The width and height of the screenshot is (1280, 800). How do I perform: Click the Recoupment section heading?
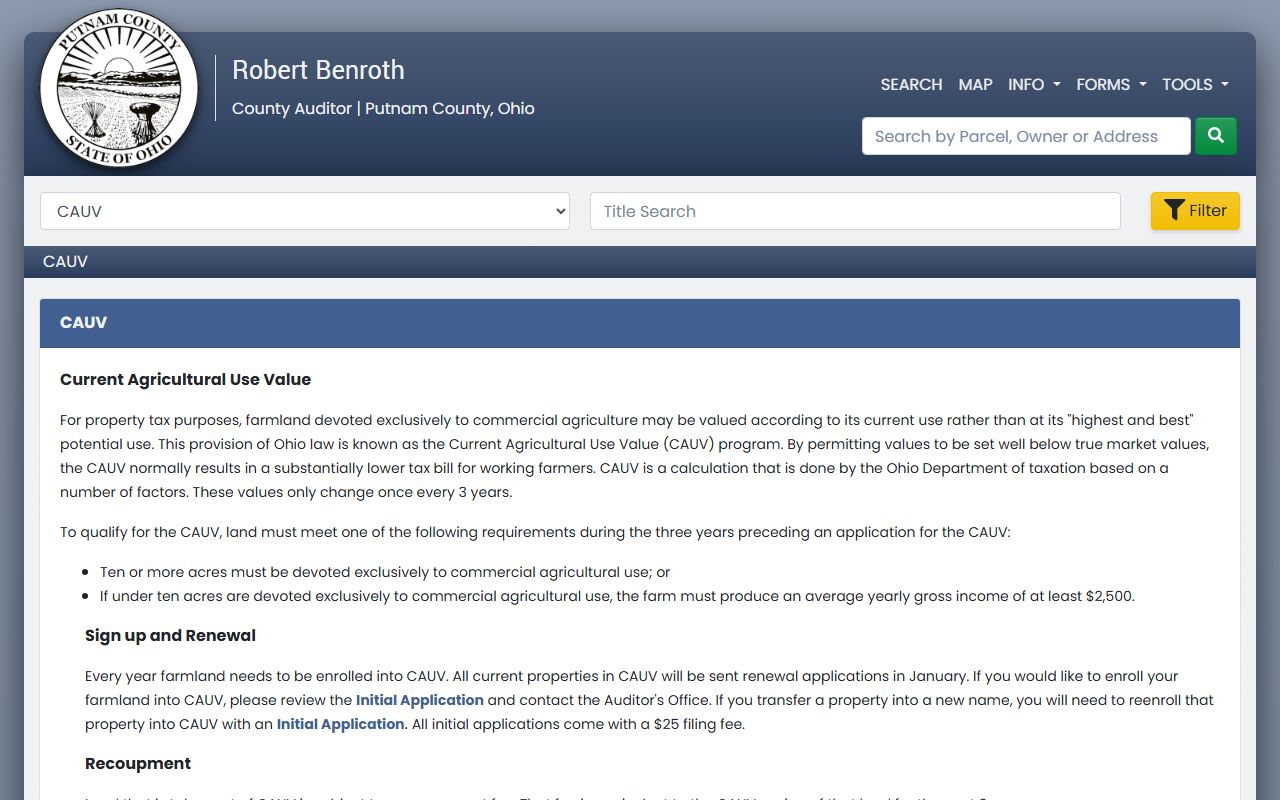tap(138, 764)
